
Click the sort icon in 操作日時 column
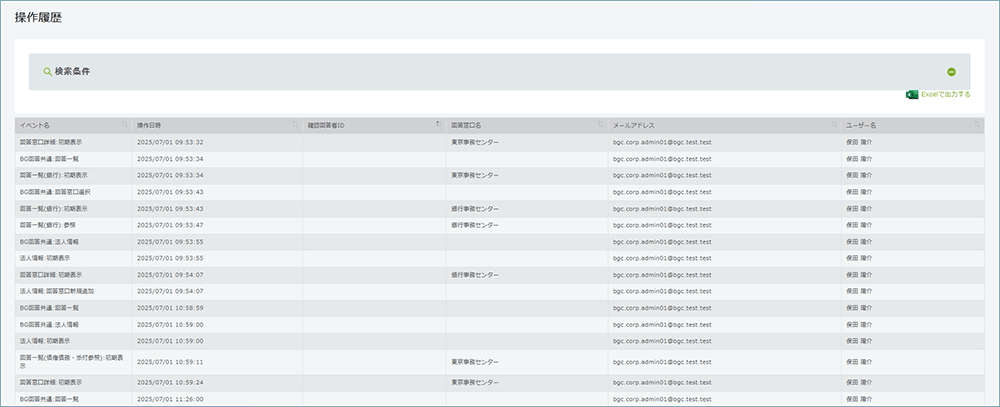[295, 125]
